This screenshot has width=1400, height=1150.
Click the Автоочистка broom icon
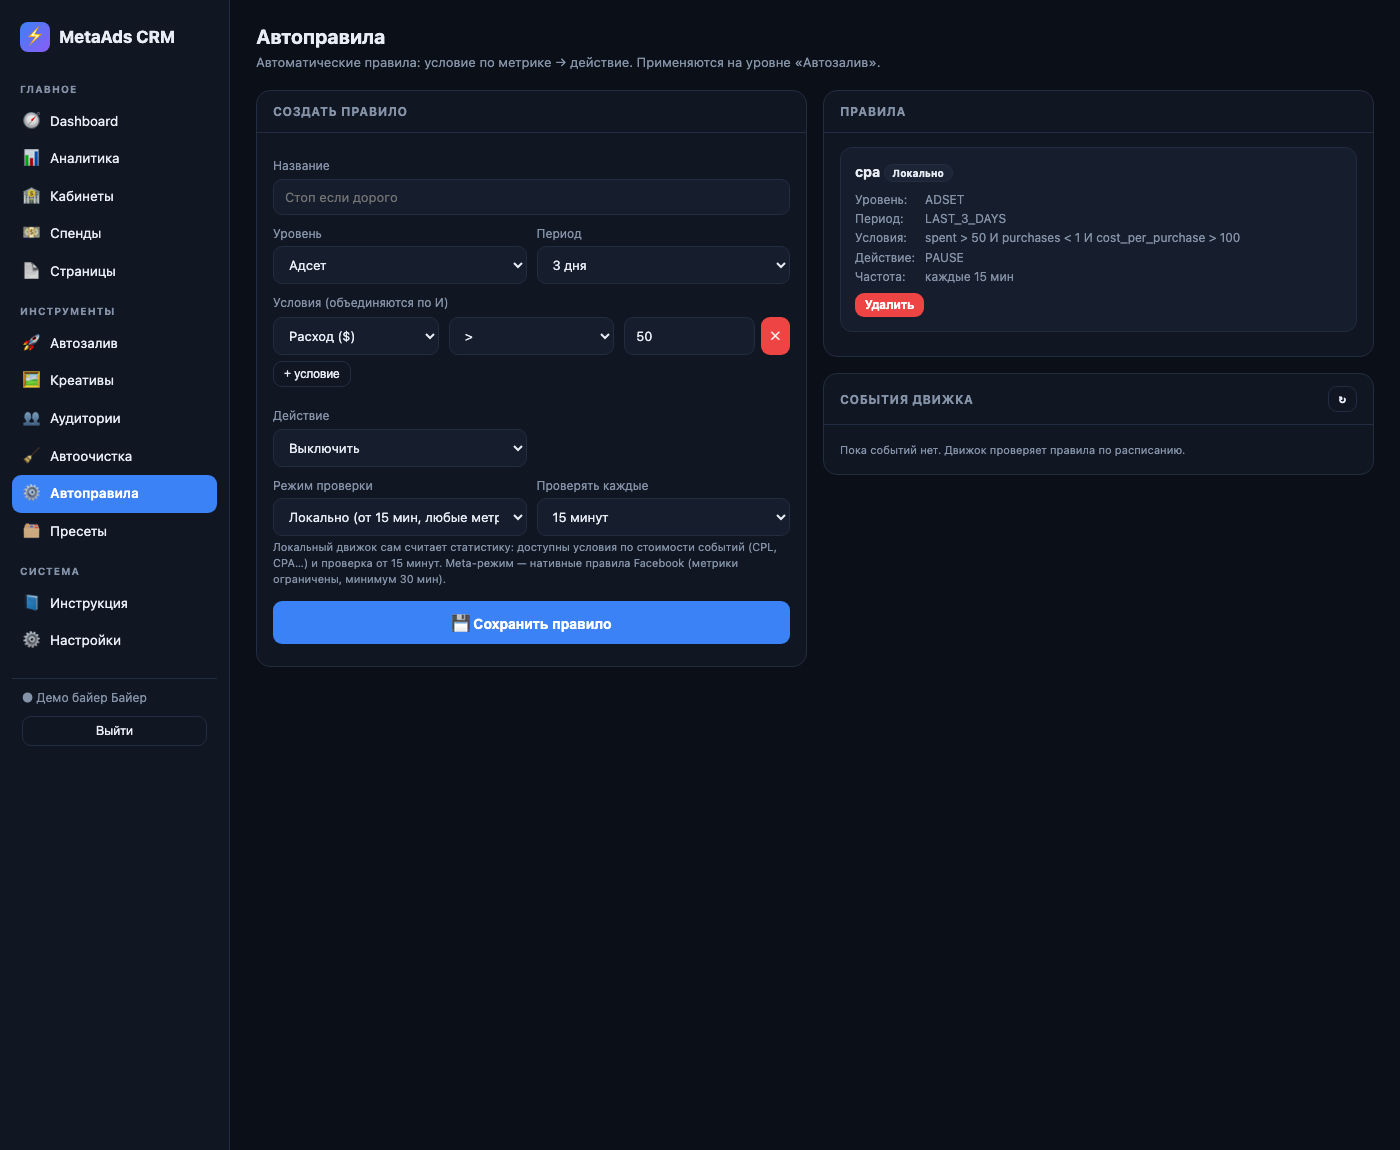tap(31, 456)
